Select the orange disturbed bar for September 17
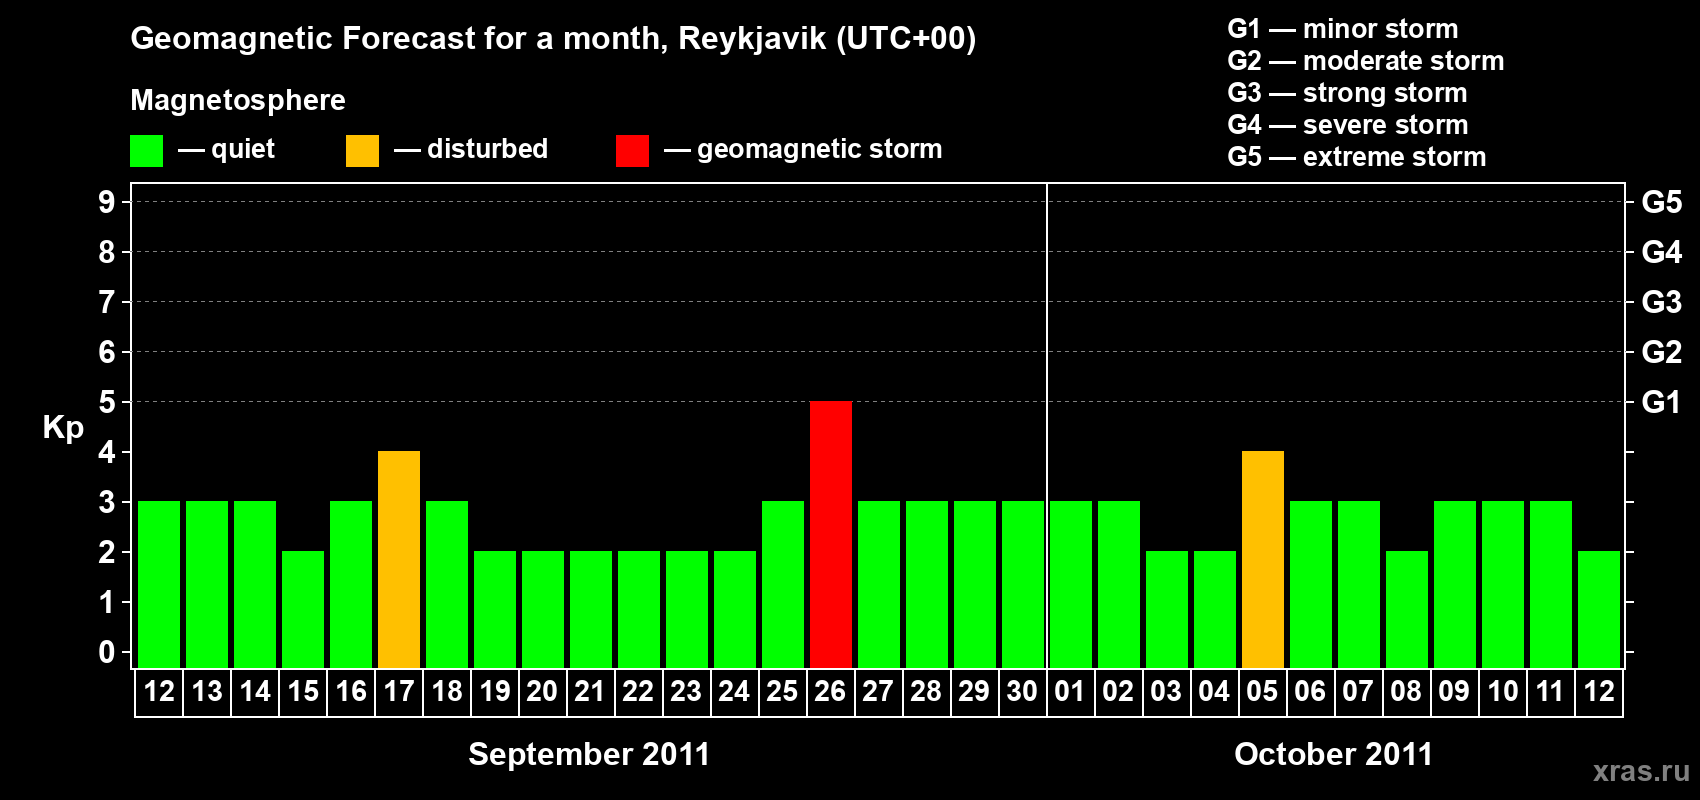The width and height of the screenshot is (1700, 800). (399, 559)
